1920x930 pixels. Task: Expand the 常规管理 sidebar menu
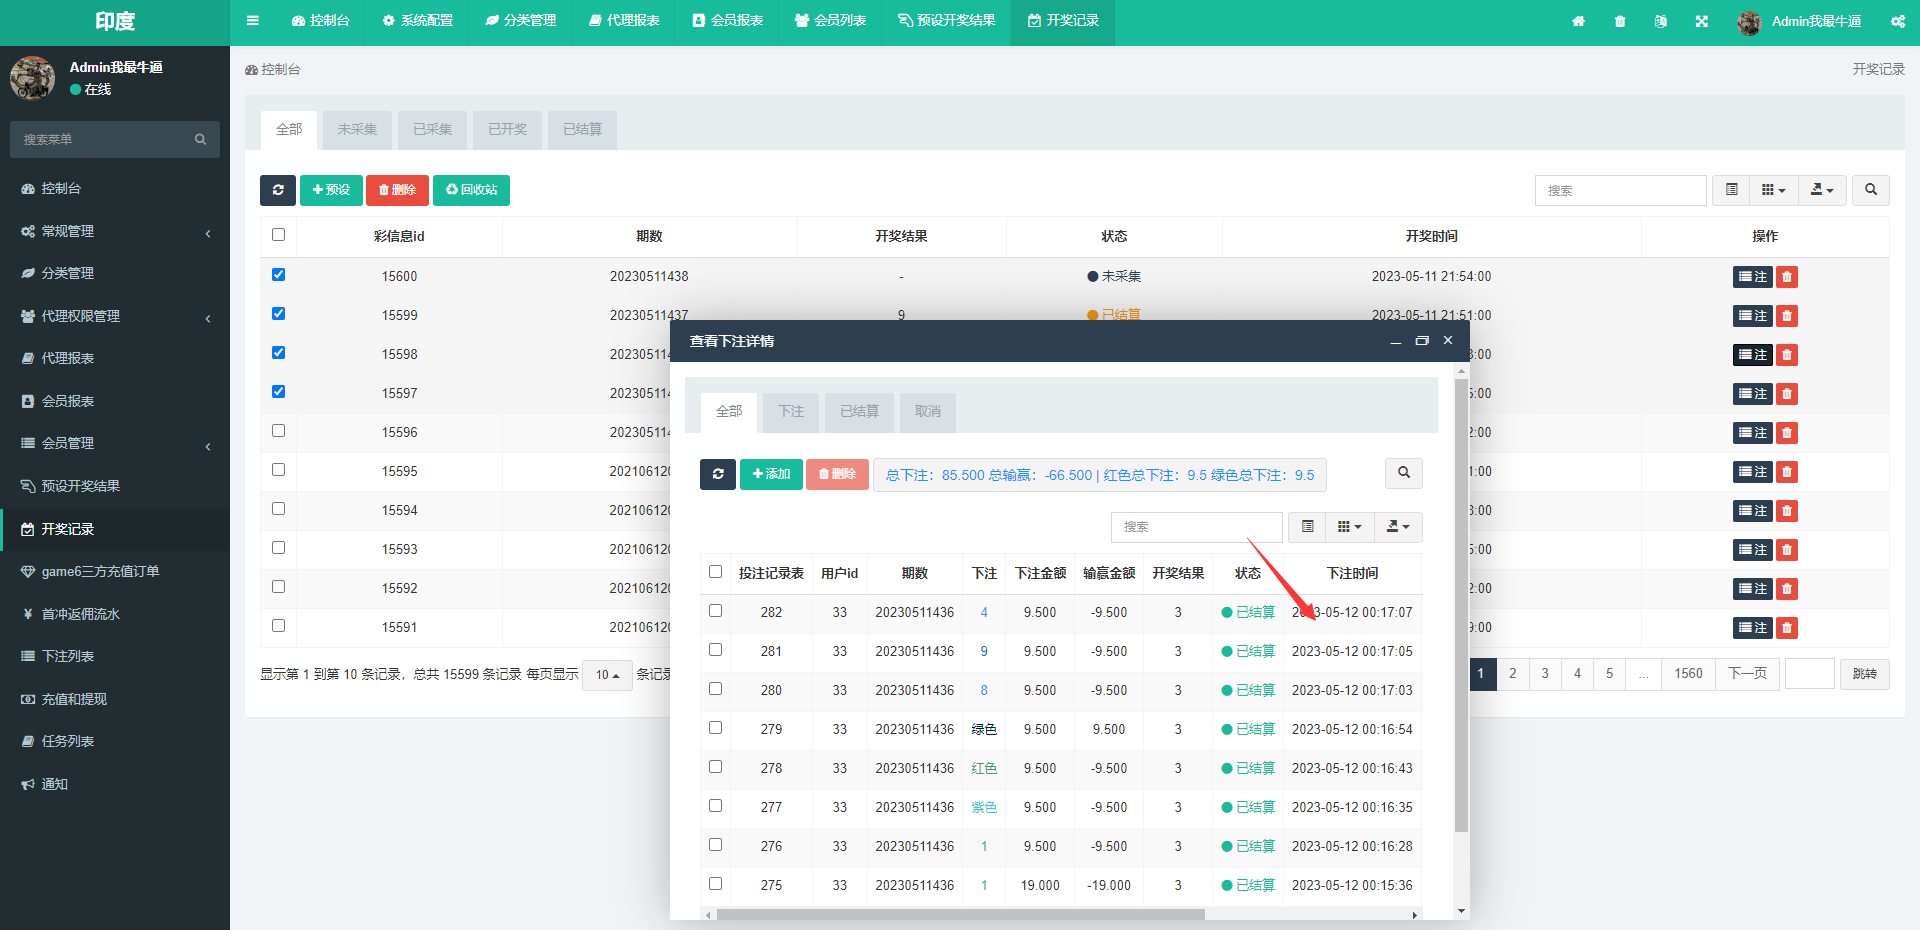[x=115, y=231]
